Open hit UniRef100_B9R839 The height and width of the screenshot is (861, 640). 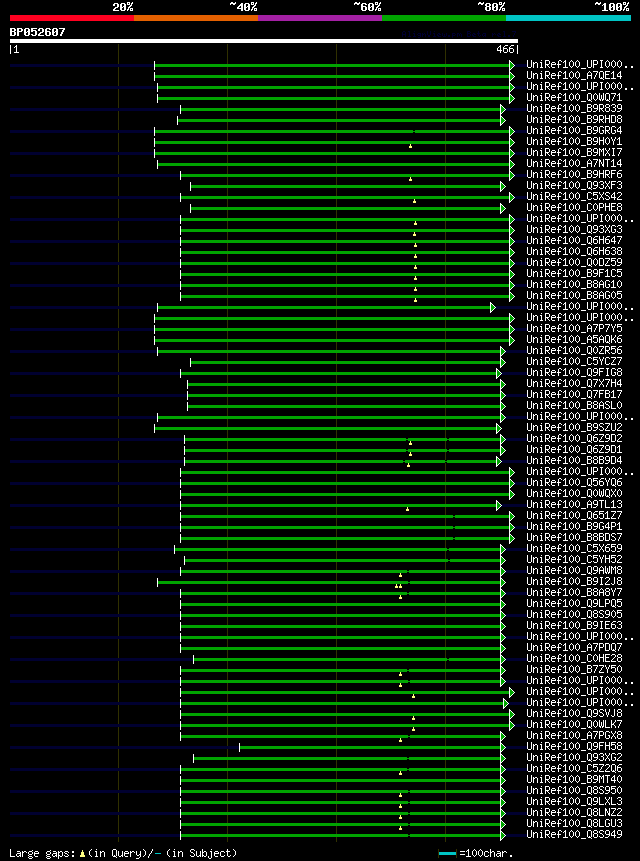574,109
